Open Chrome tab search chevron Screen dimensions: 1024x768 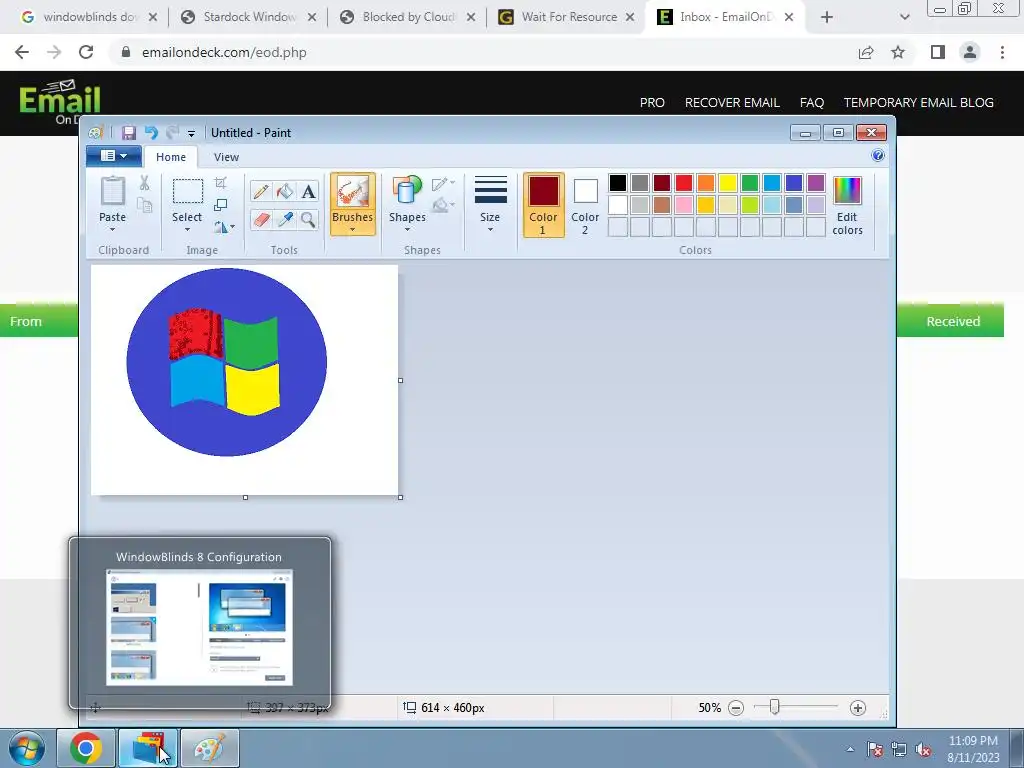coord(904,17)
